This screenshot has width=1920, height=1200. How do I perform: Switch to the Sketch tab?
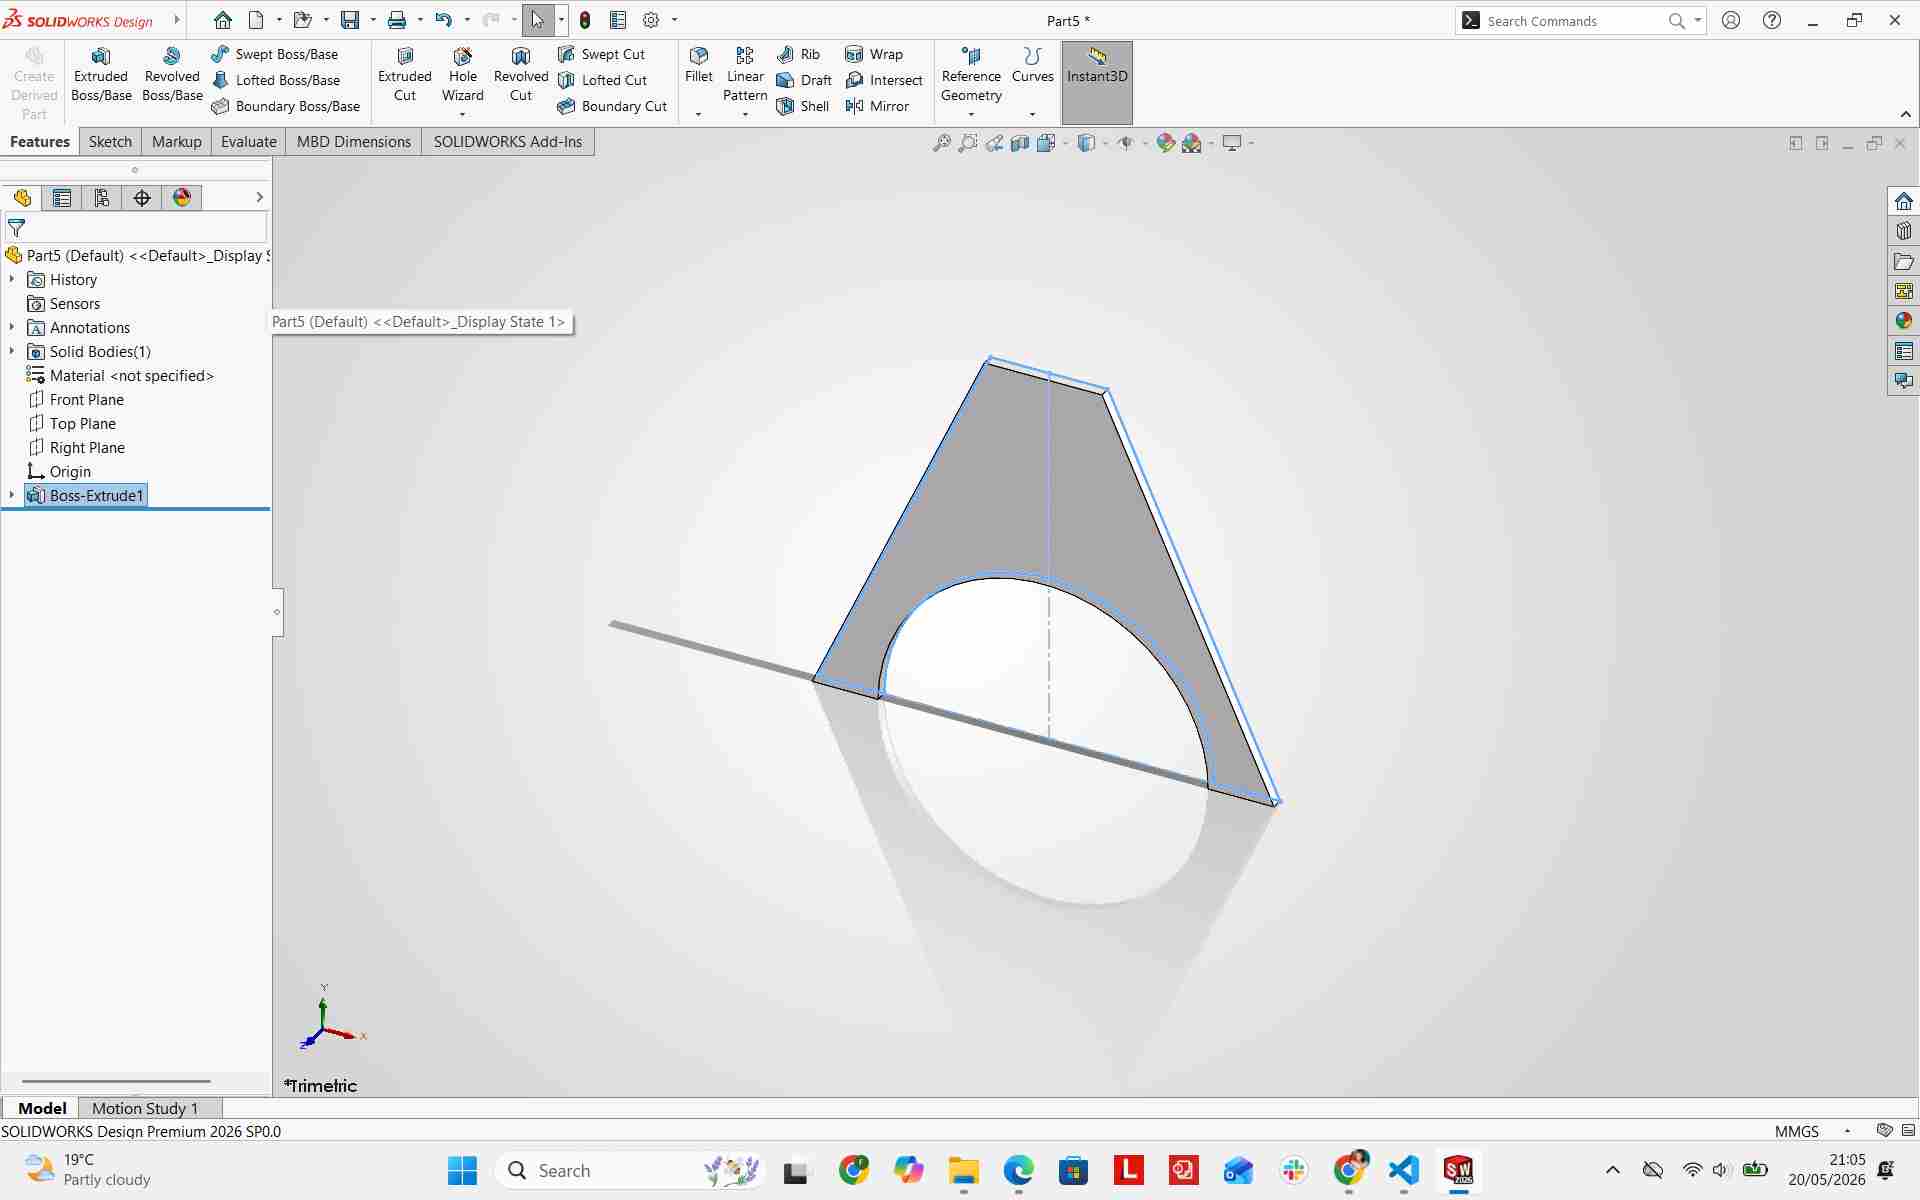tap(110, 142)
